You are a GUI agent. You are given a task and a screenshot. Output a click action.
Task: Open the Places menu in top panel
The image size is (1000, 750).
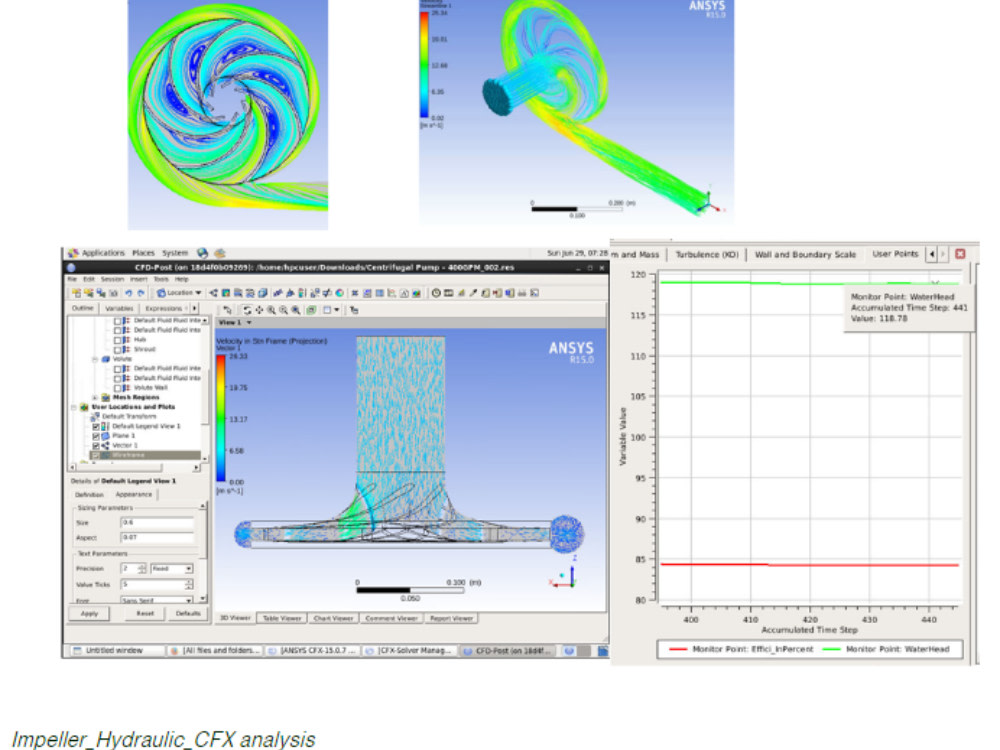coord(143,253)
